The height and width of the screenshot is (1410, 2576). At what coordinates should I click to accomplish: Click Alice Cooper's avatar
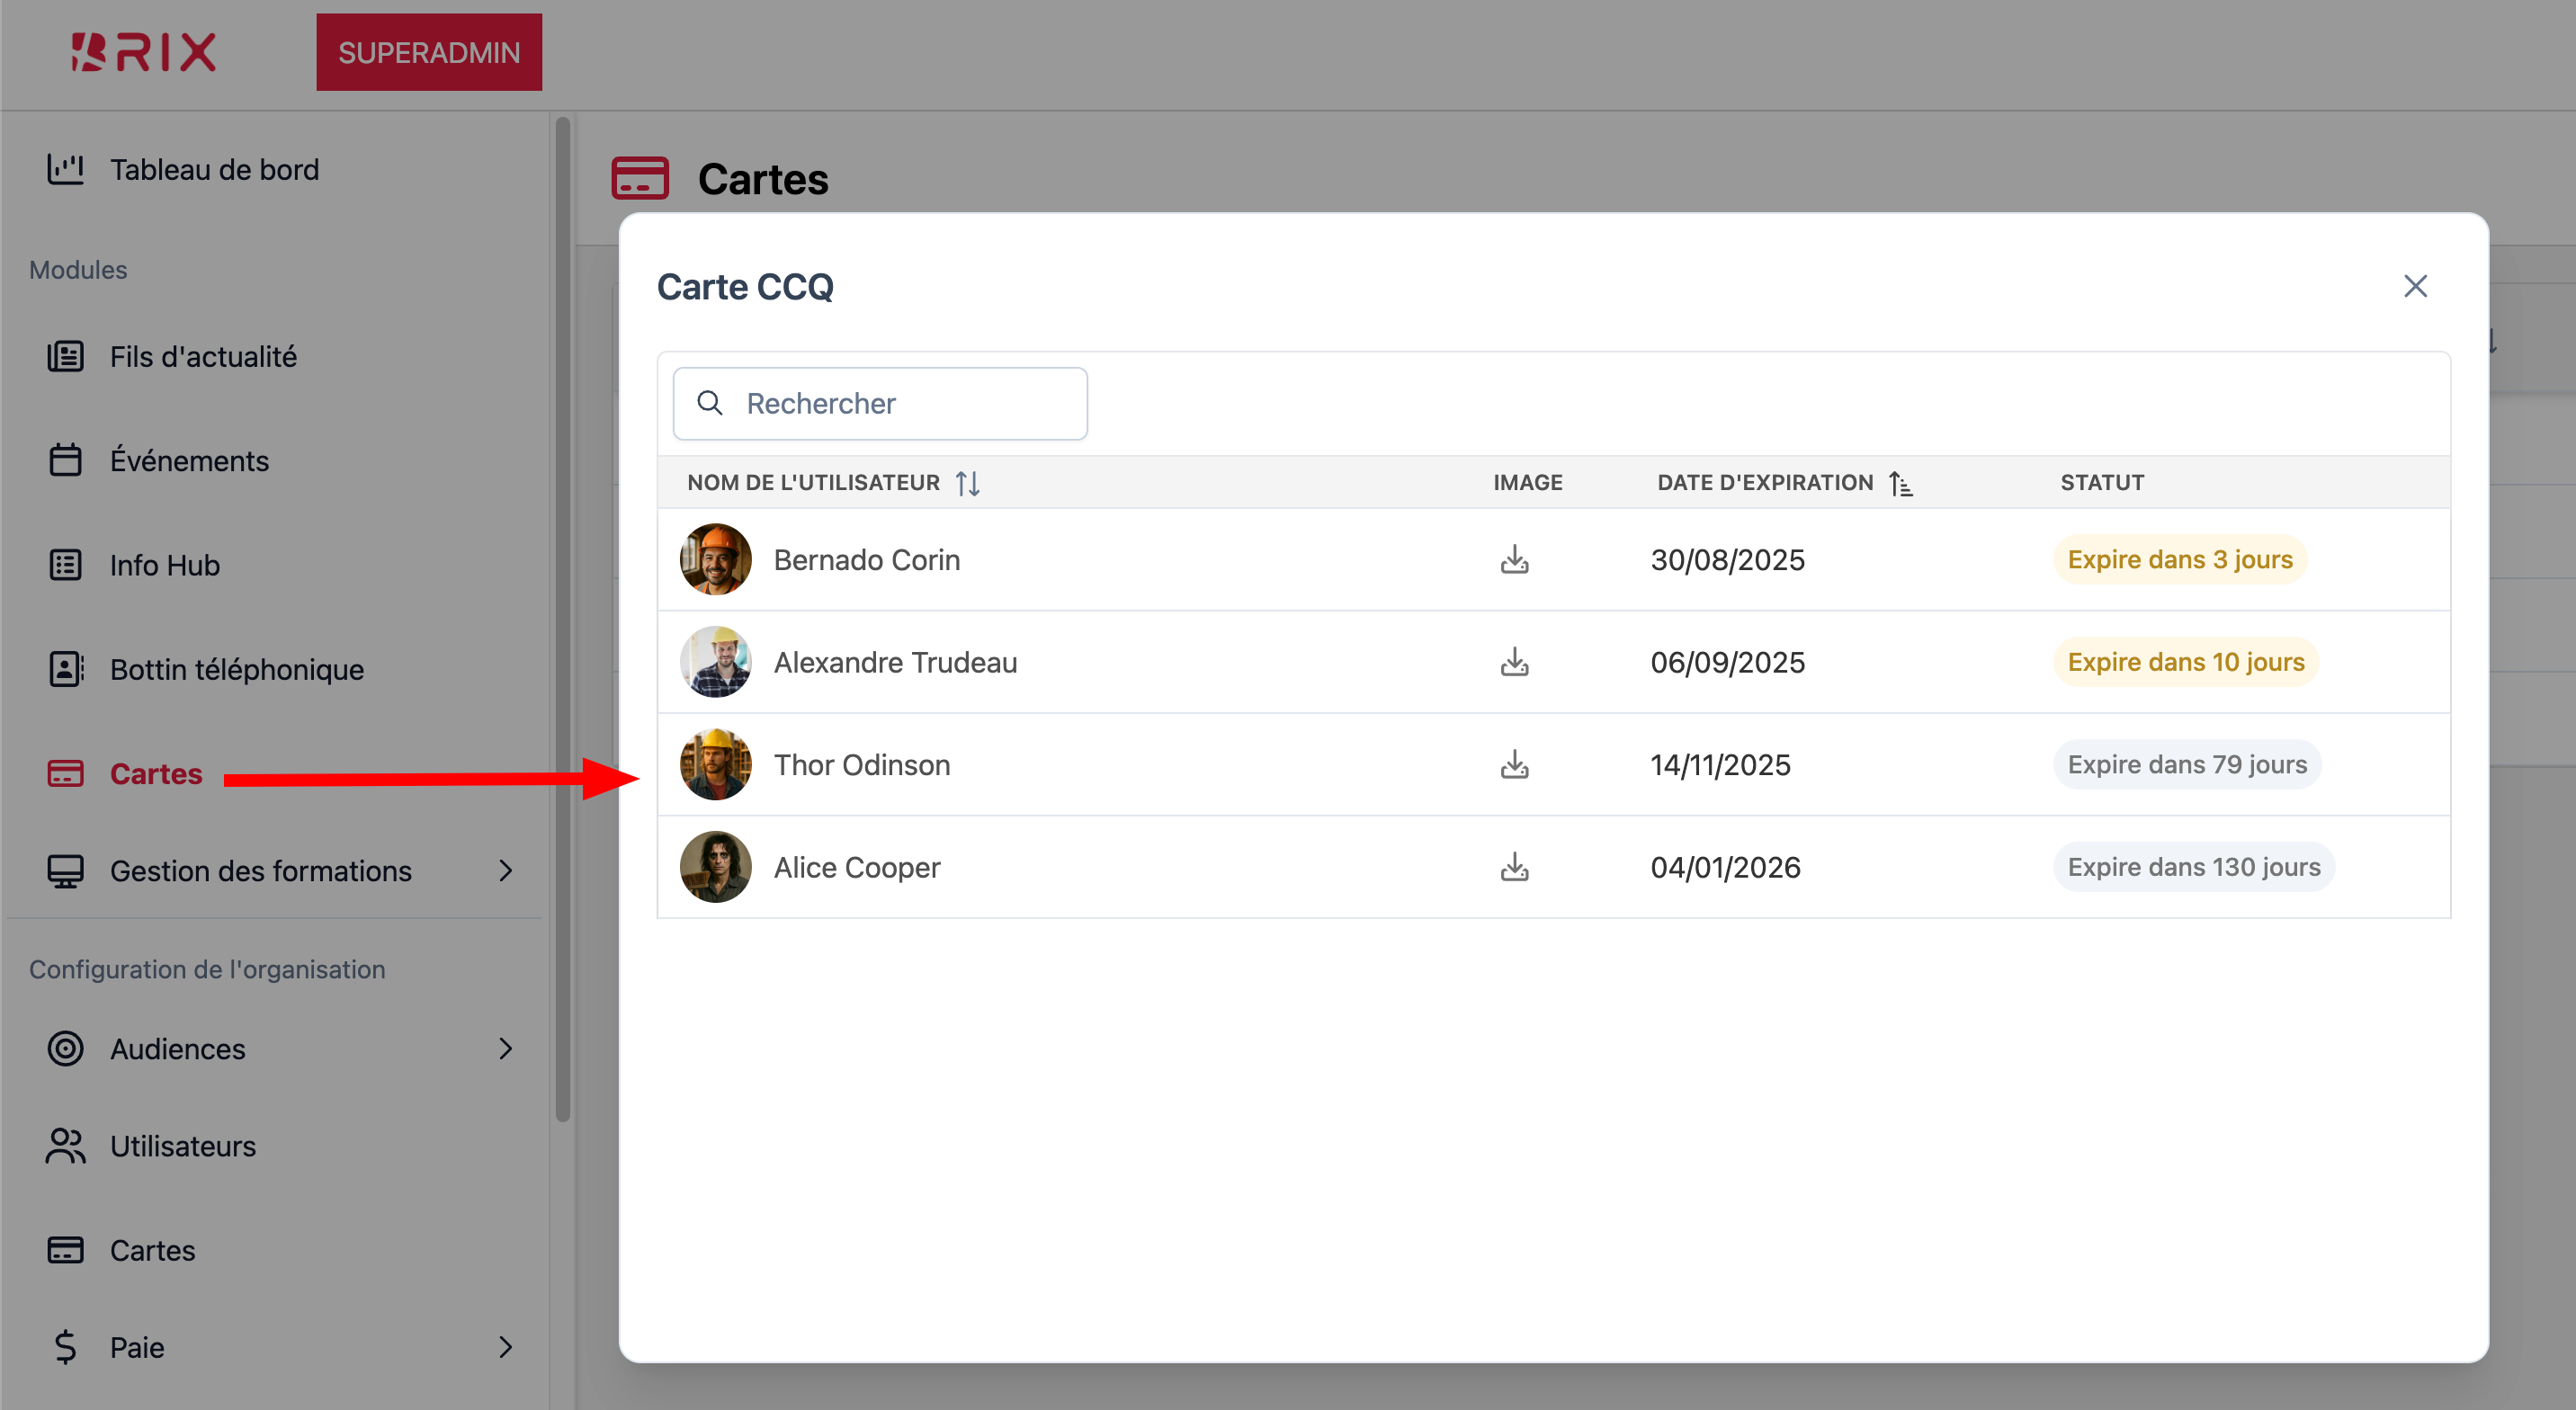pos(715,867)
